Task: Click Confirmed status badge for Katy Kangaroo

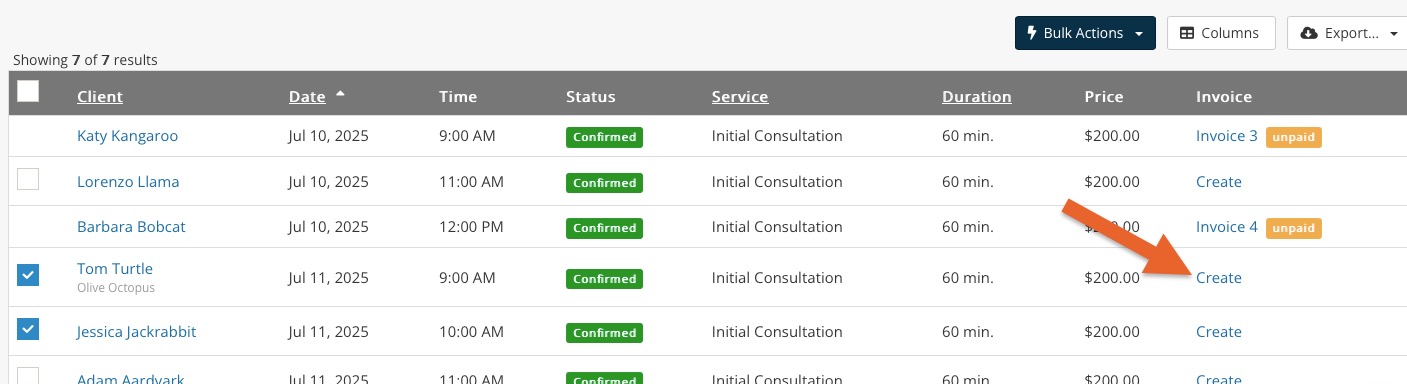Action: (604, 137)
